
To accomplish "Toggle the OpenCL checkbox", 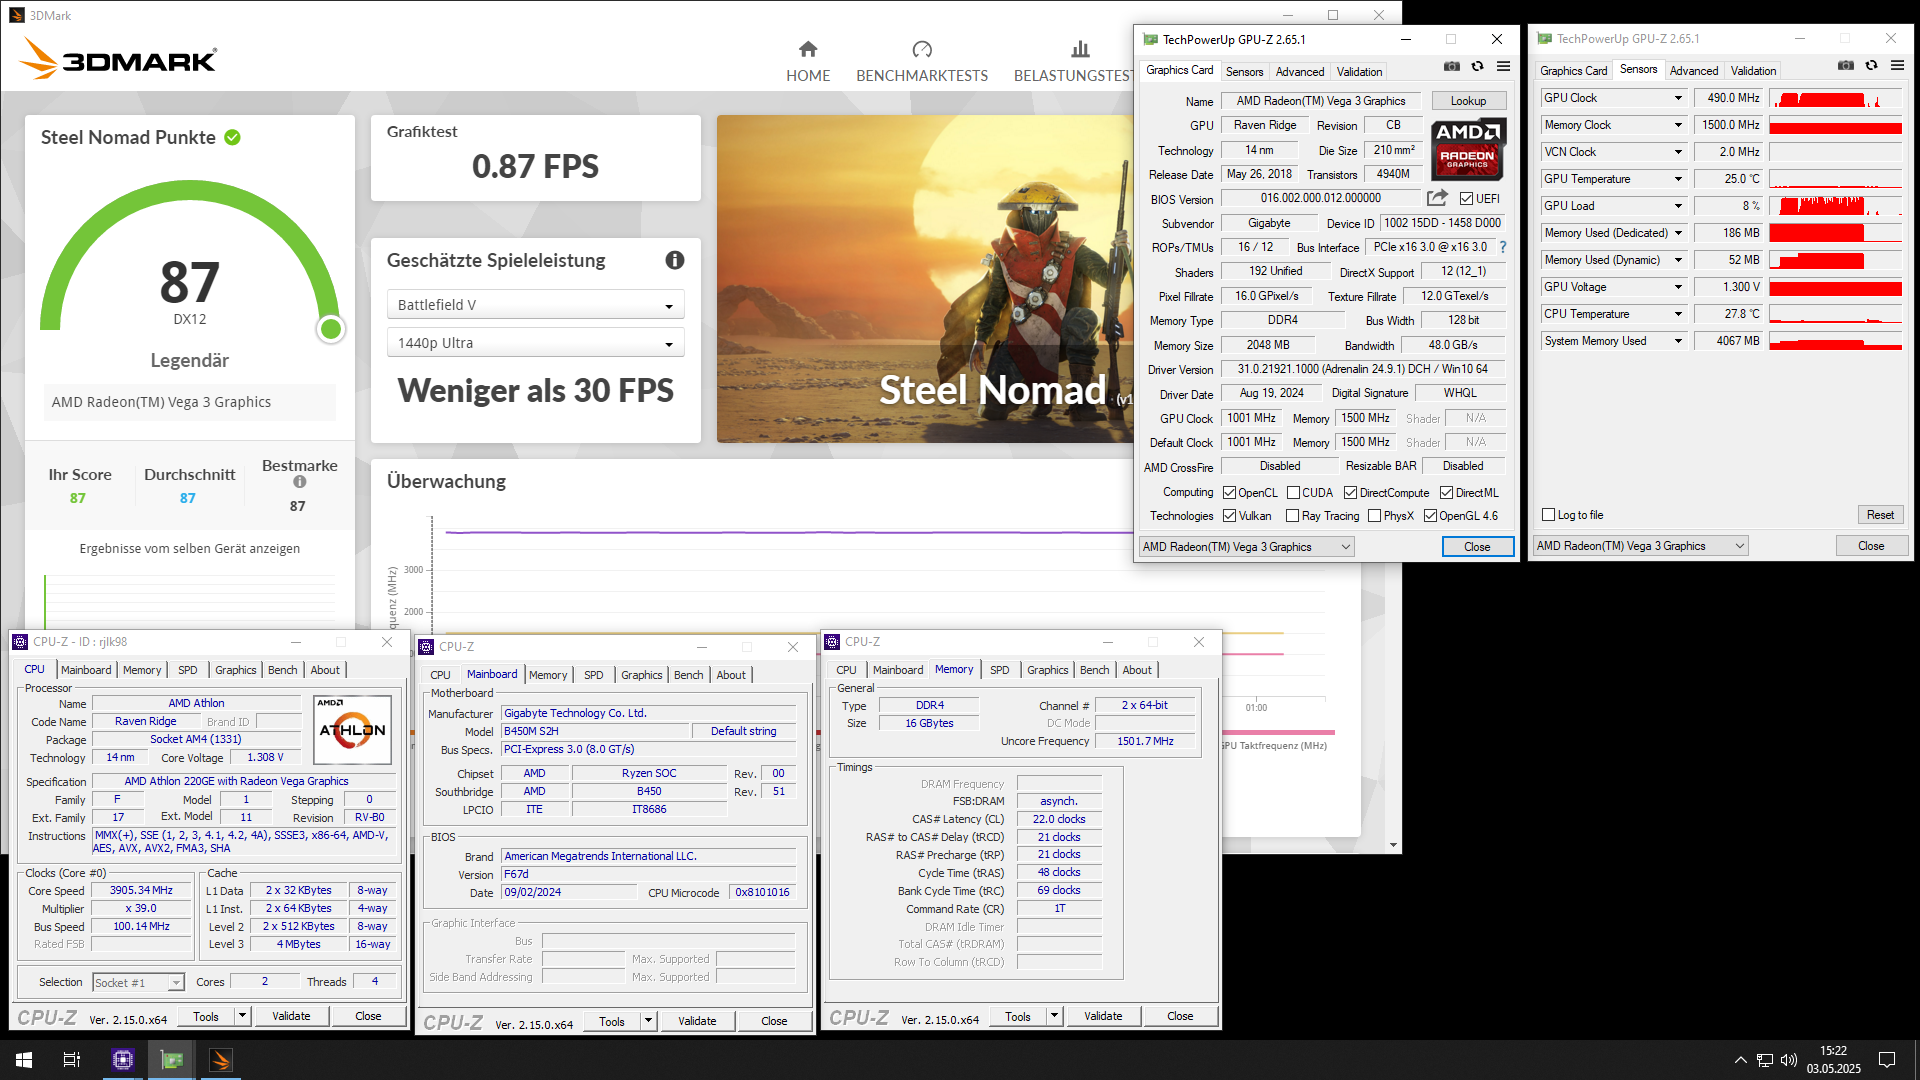I will (x=1230, y=493).
